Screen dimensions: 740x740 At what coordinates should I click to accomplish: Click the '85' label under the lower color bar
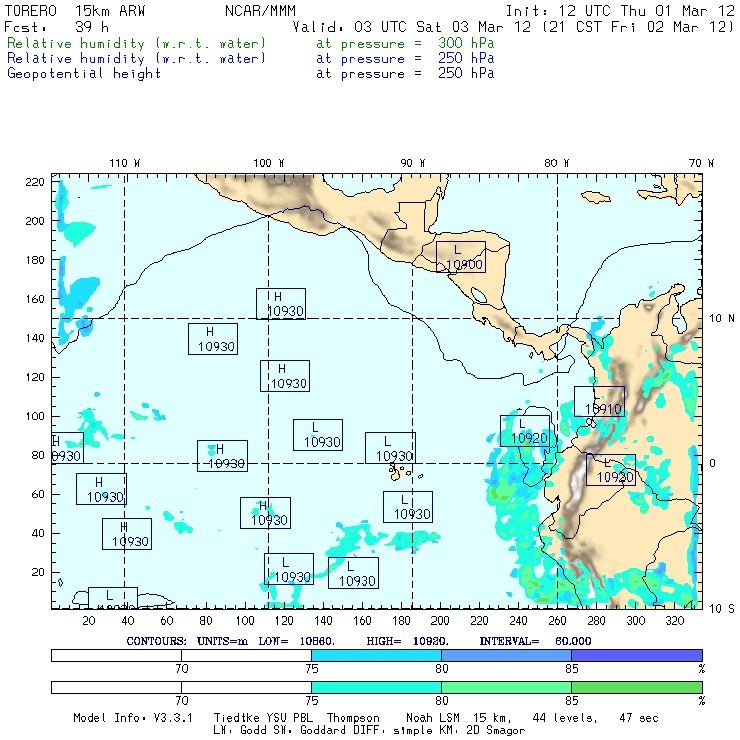(x=572, y=701)
